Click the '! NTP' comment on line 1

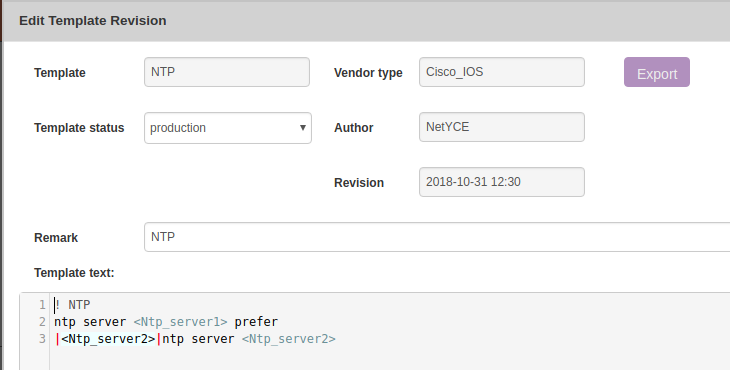click(x=73, y=305)
